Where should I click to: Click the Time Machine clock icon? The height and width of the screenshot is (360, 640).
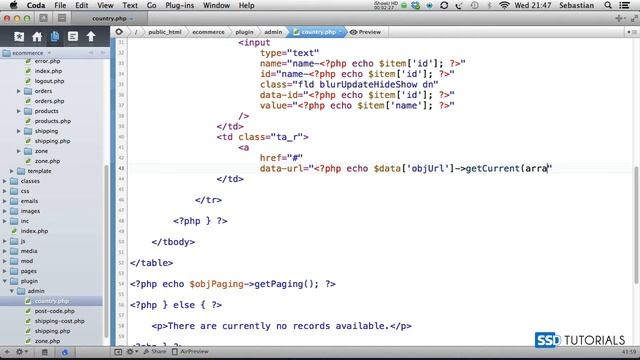pyautogui.click(x=474, y=5)
